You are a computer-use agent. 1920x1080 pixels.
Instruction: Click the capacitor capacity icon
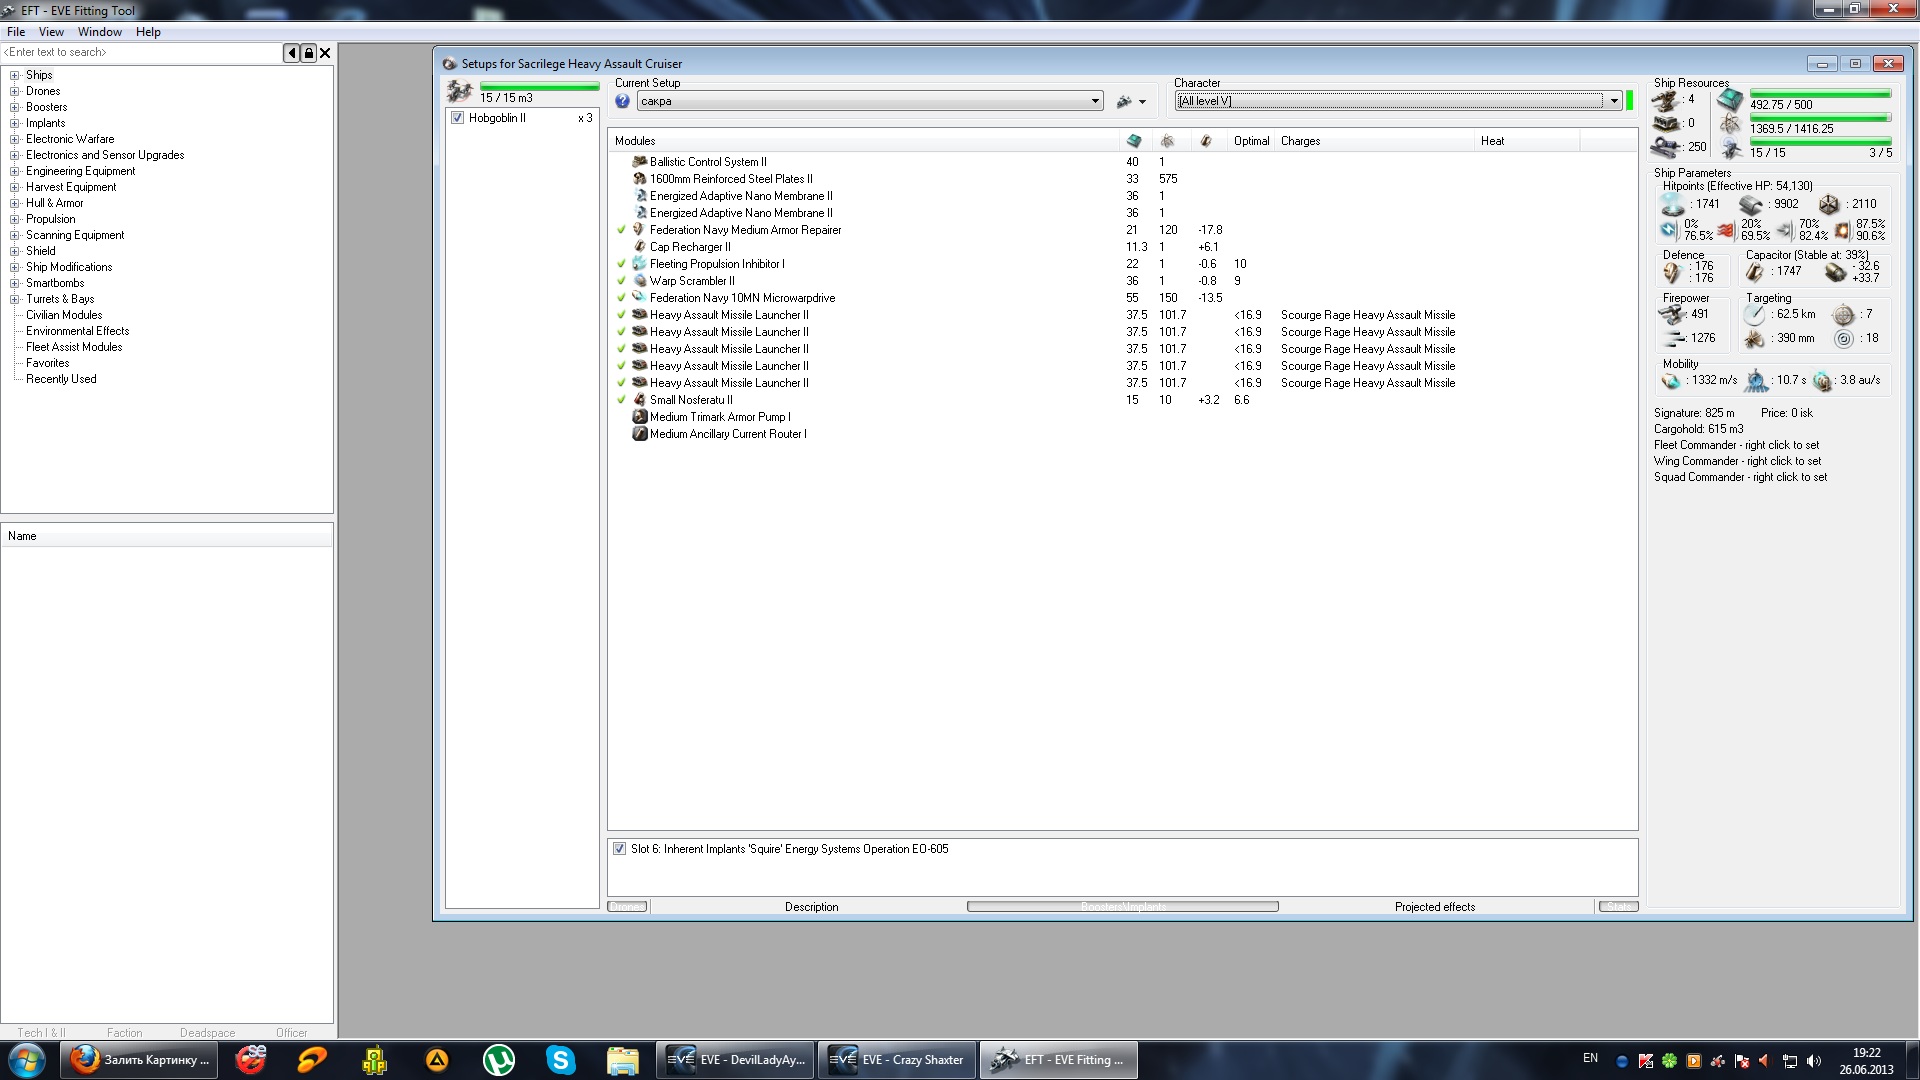tap(1755, 271)
